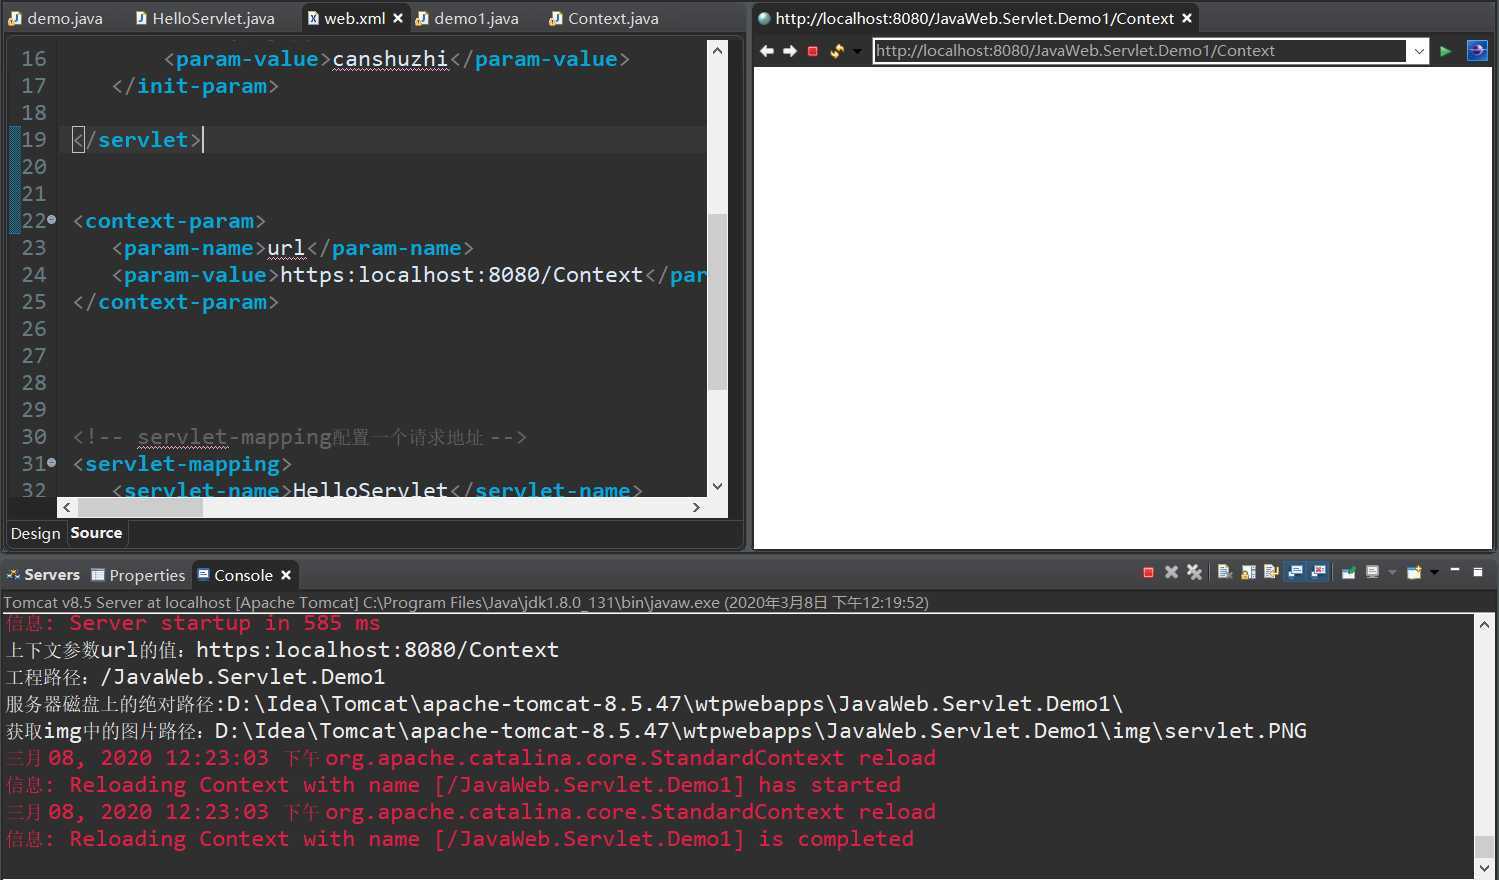Screen dimensions: 1499x880
Task: Stop loading the browser page
Action: click(x=813, y=51)
